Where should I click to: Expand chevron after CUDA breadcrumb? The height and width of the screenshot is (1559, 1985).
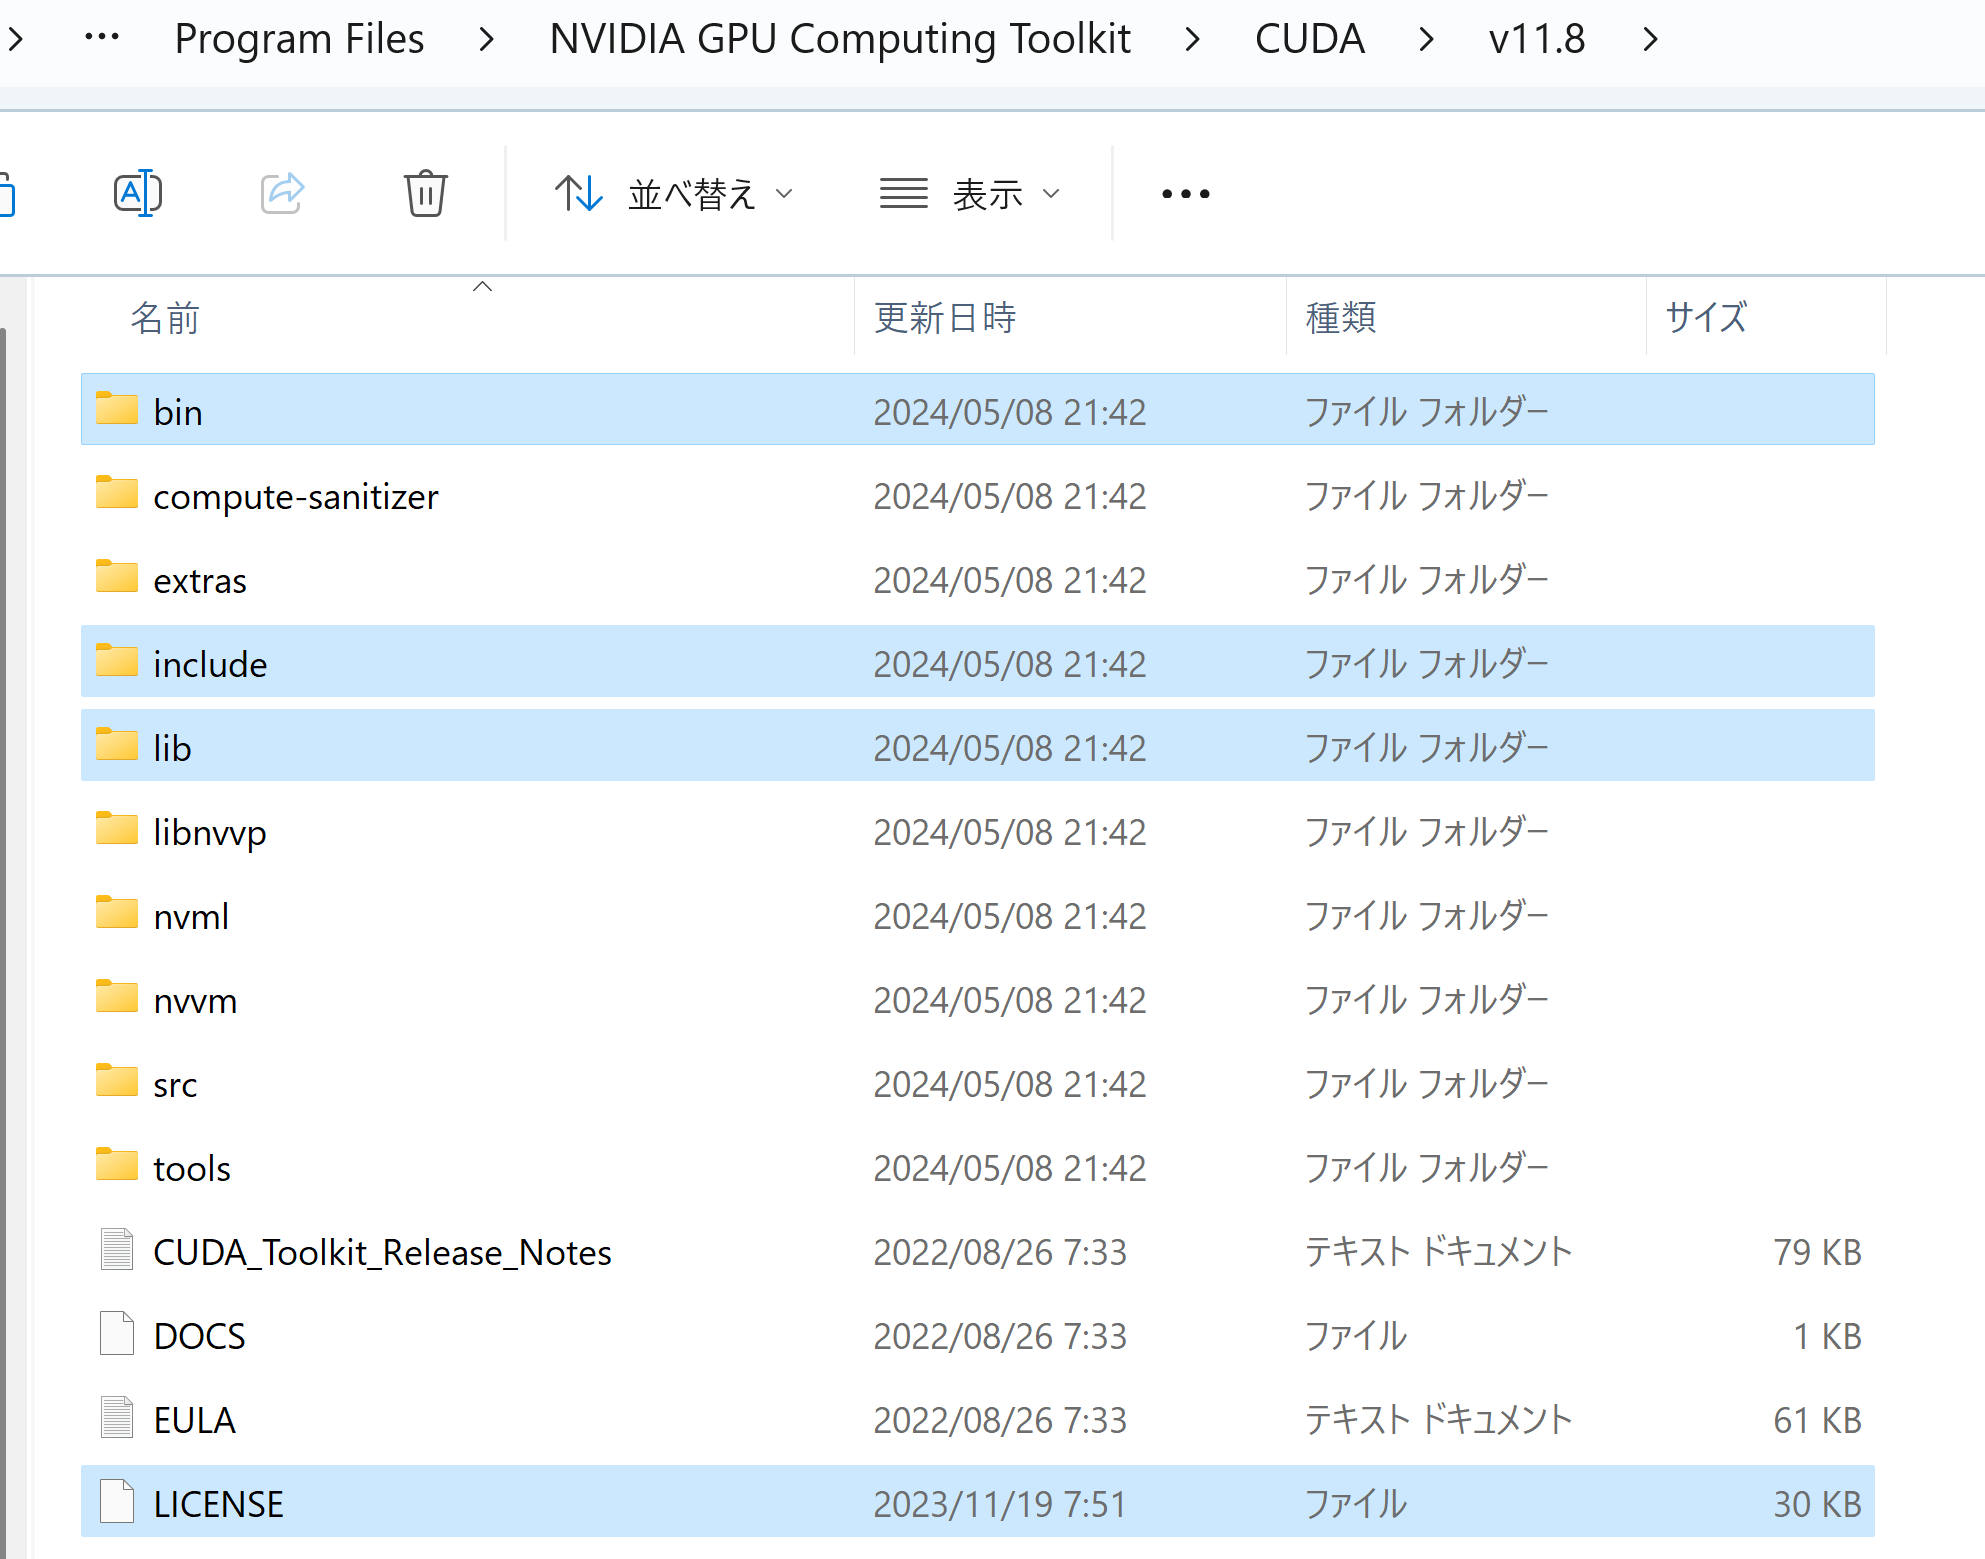click(1426, 40)
